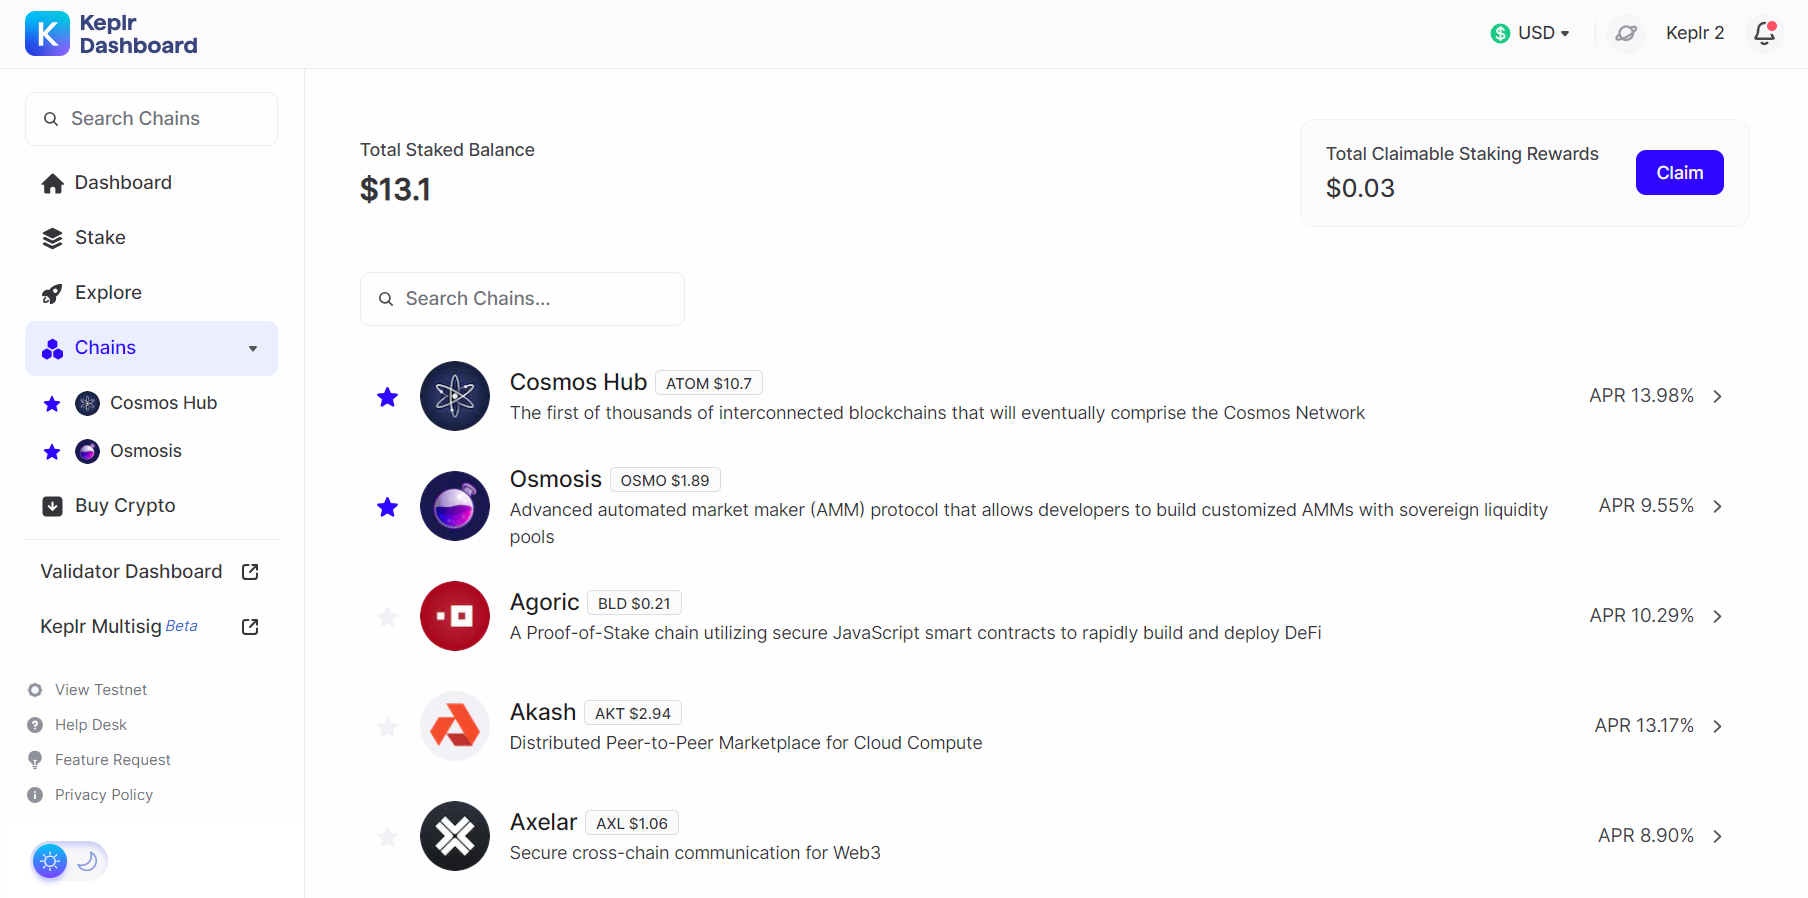Screen dimensions: 1808x898
Task: Click the AKT $2.94 price tag
Action: pos(633,713)
